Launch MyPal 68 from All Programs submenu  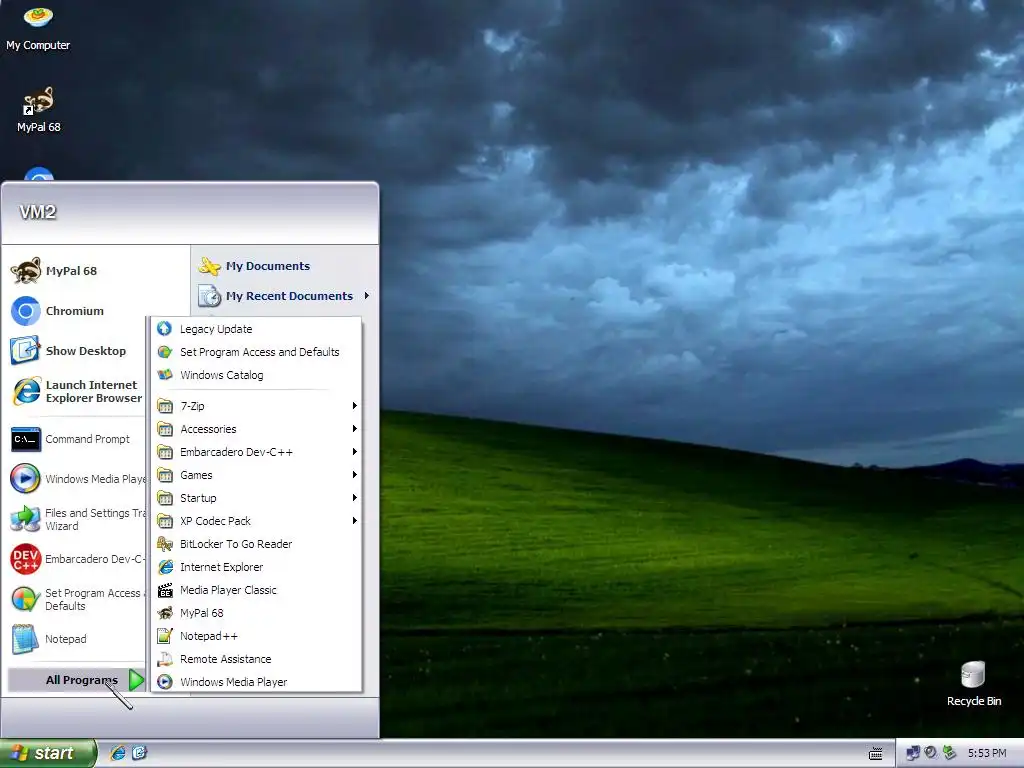(257, 613)
